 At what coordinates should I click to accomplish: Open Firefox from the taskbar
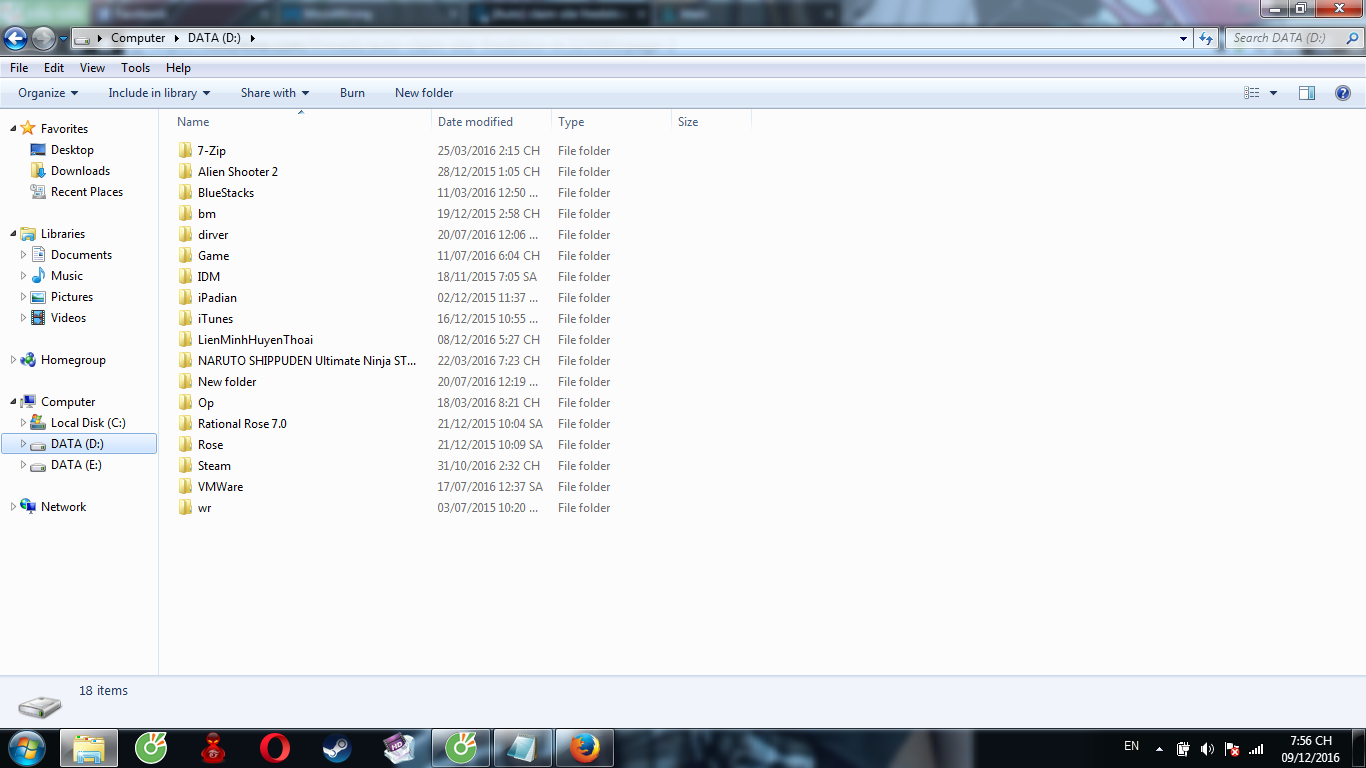coord(584,748)
